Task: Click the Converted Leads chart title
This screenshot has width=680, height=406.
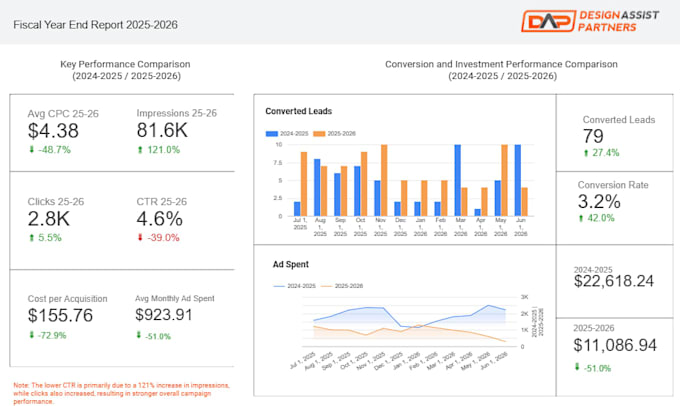Action: point(298,111)
